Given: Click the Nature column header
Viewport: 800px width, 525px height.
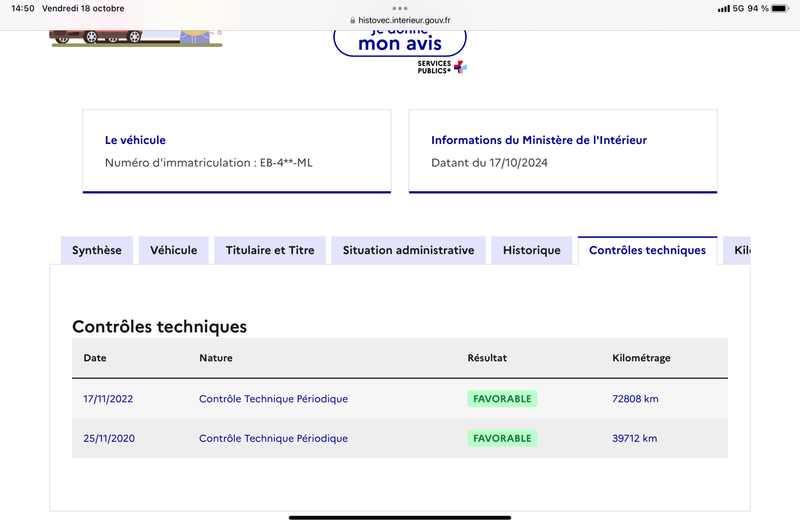Looking at the screenshot, I should [x=216, y=358].
